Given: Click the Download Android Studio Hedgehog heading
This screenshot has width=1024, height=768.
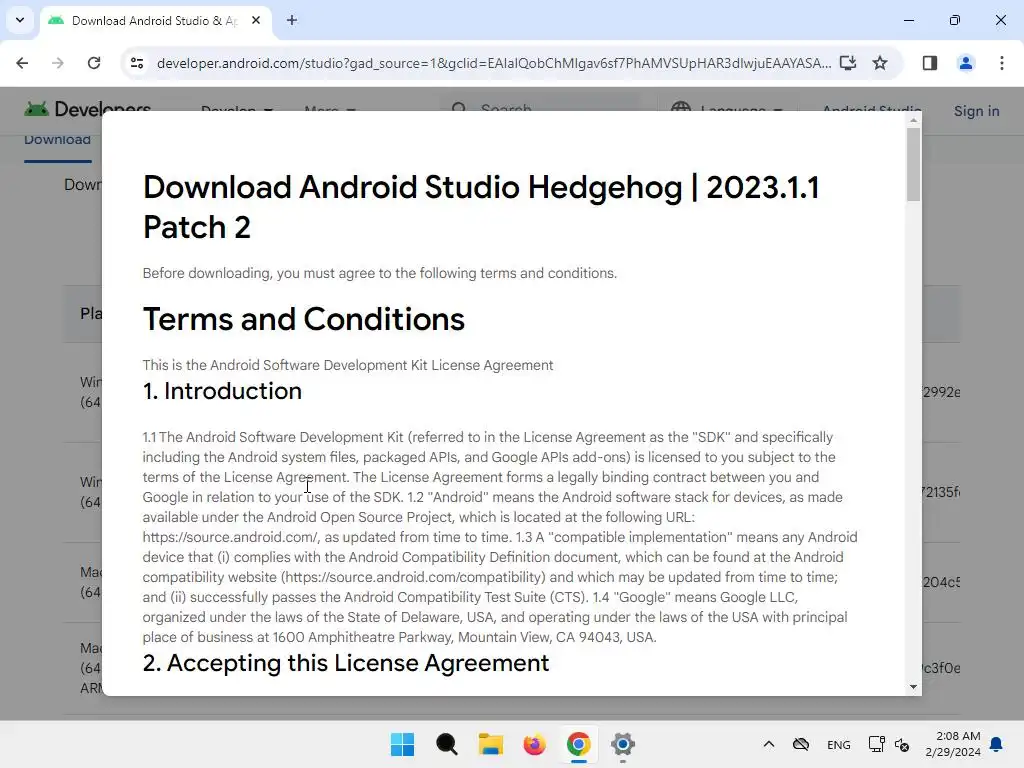Looking at the screenshot, I should click(x=481, y=207).
